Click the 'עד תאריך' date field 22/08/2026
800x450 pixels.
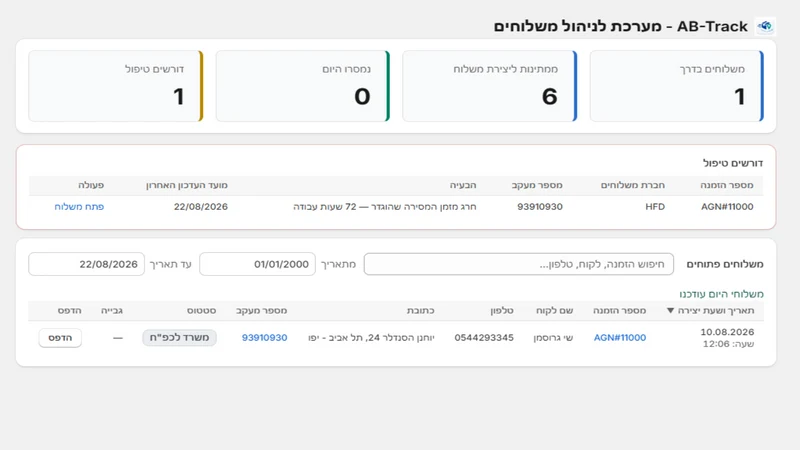coord(87,264)
